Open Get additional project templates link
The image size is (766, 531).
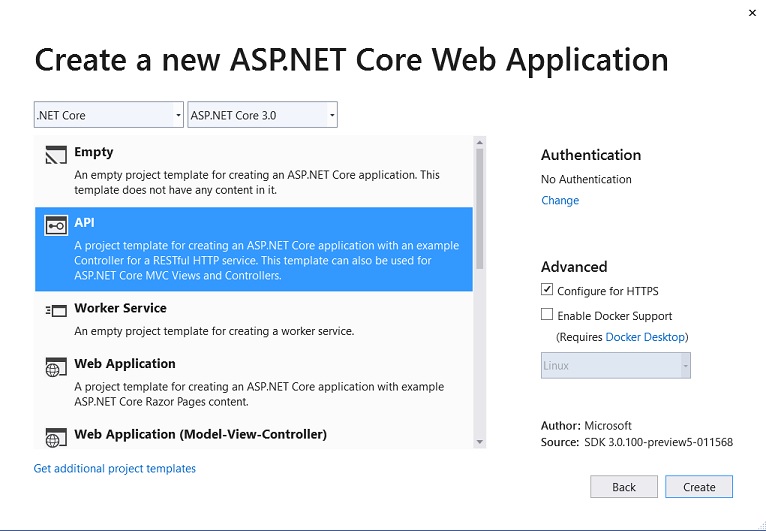(x=115, y=468)
